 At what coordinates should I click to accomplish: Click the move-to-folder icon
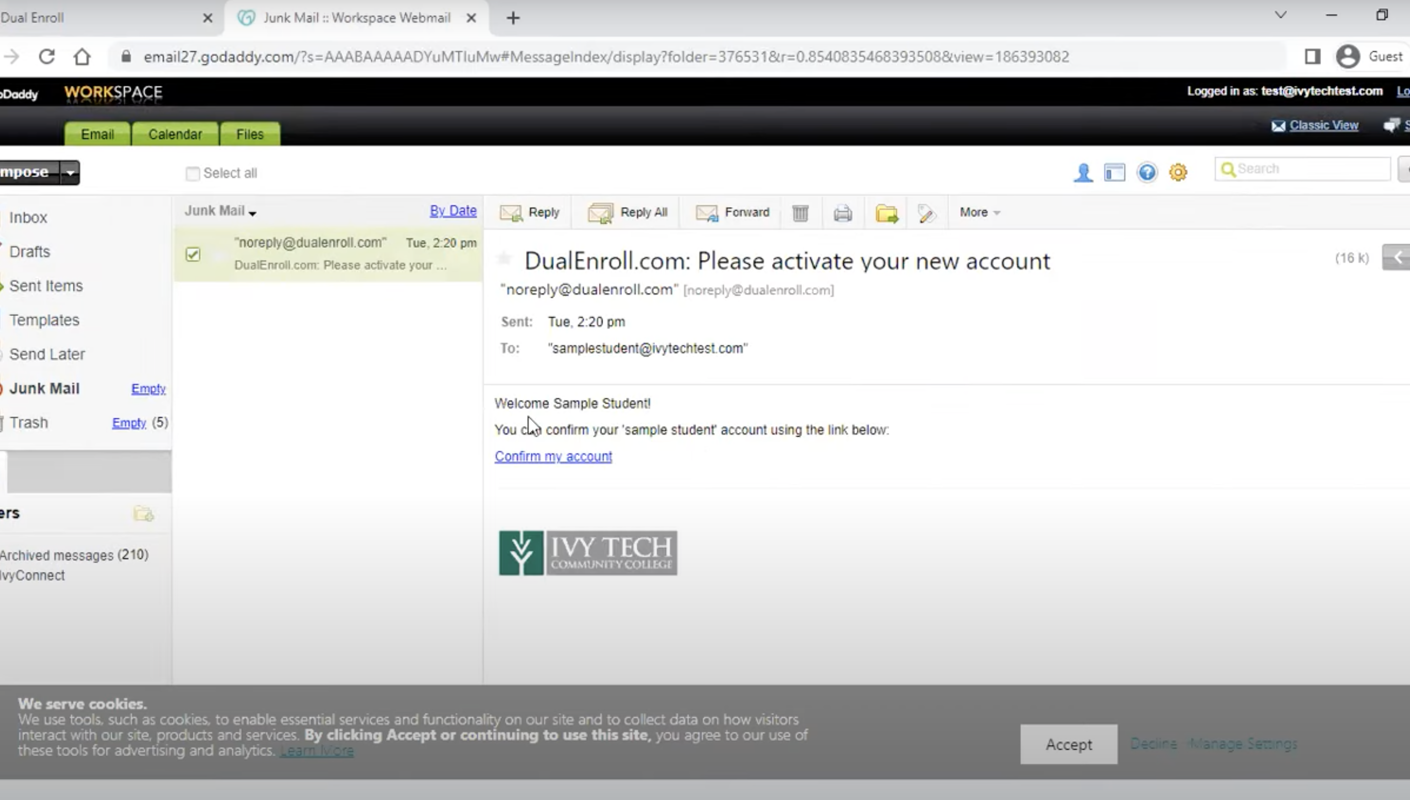886,213
